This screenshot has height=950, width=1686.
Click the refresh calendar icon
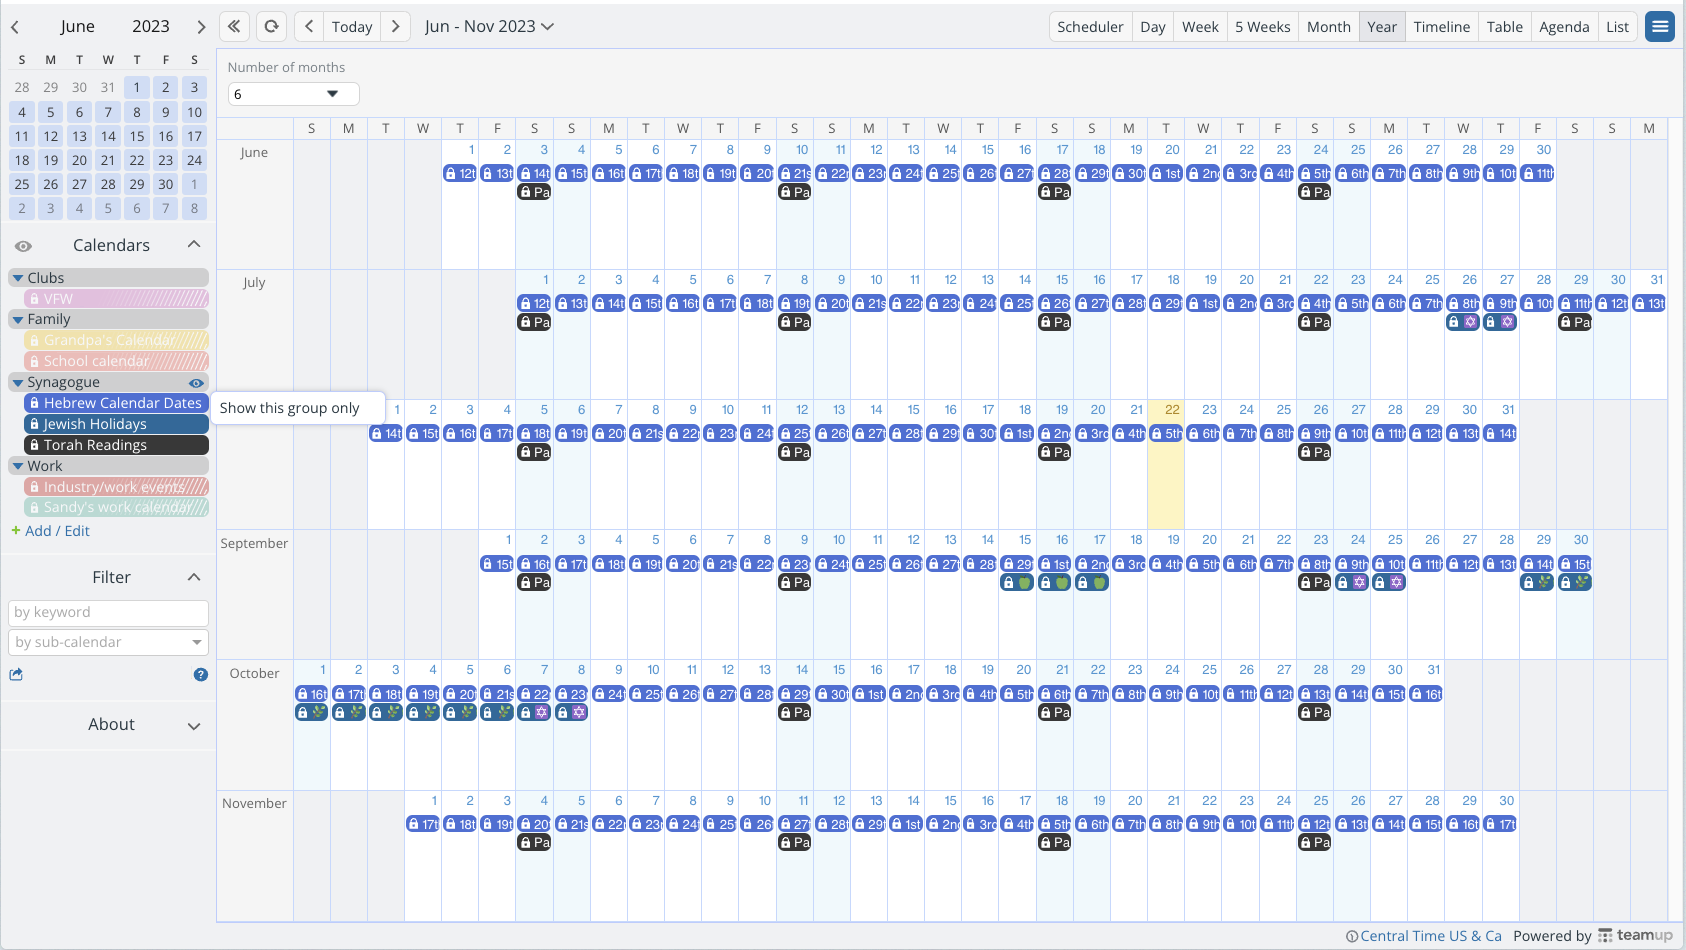point(271,26)
